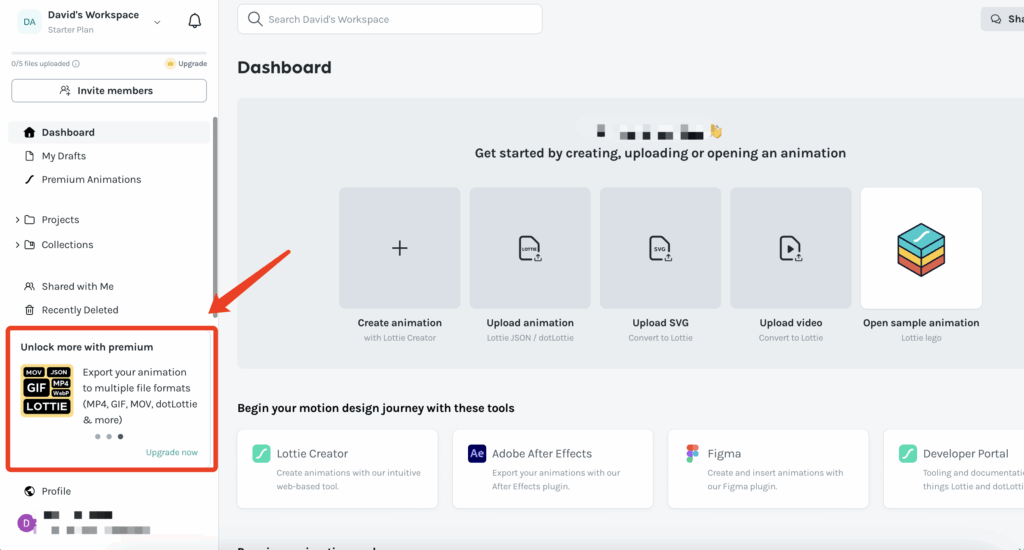This screenshot has width=1024, height=550.
Task: Open the Lottie lego sample animation thumbnail
Action: [921, 248]
